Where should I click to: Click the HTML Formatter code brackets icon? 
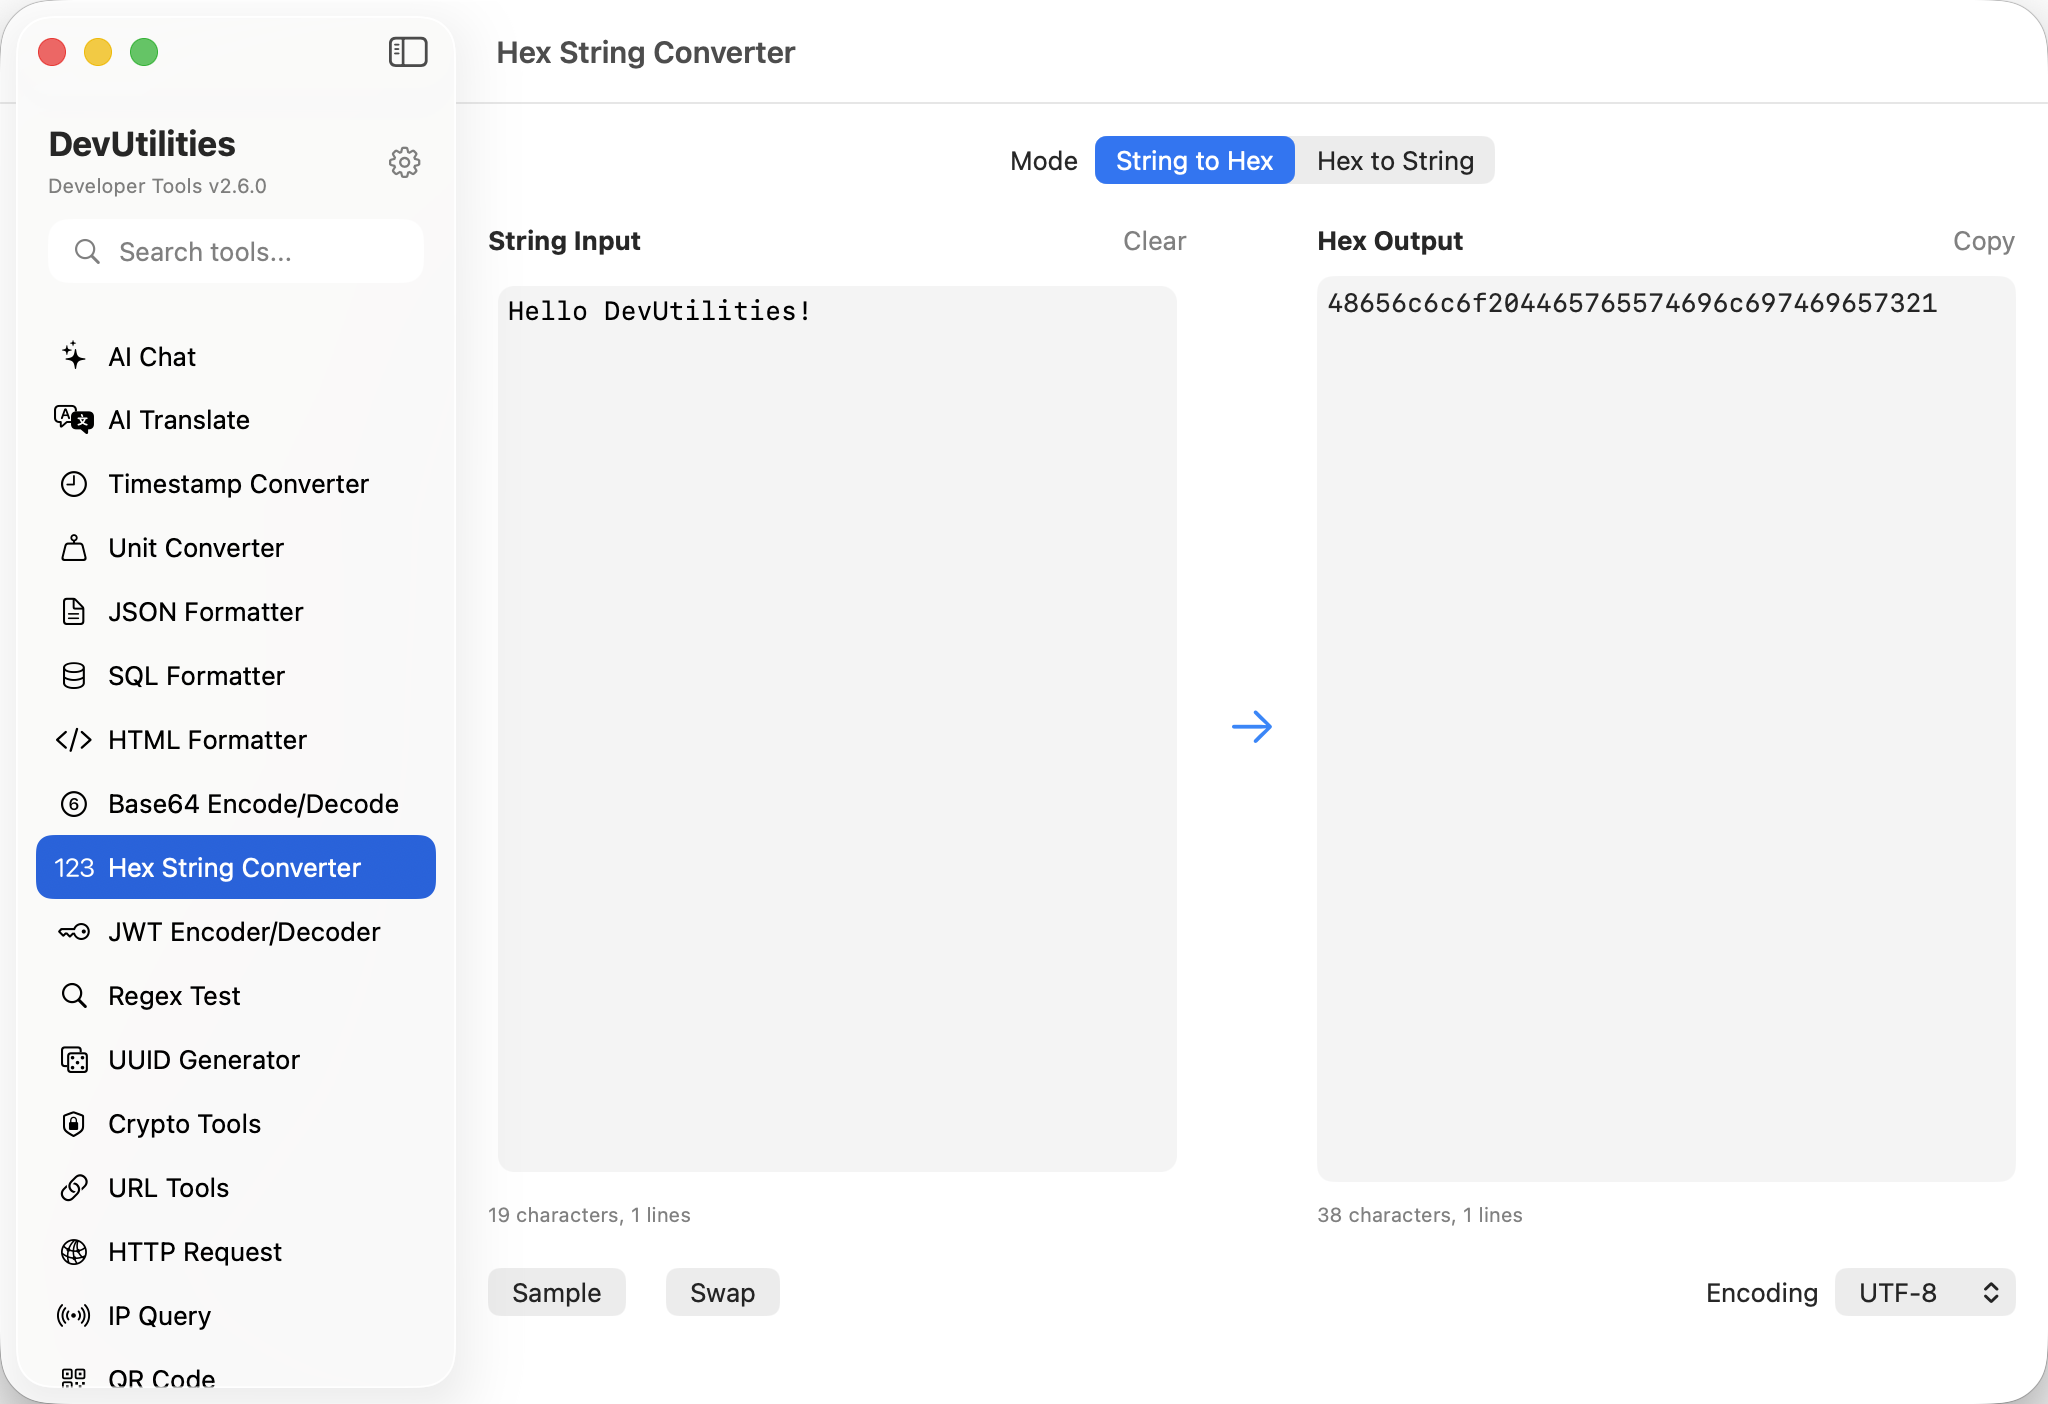(74, 740)
